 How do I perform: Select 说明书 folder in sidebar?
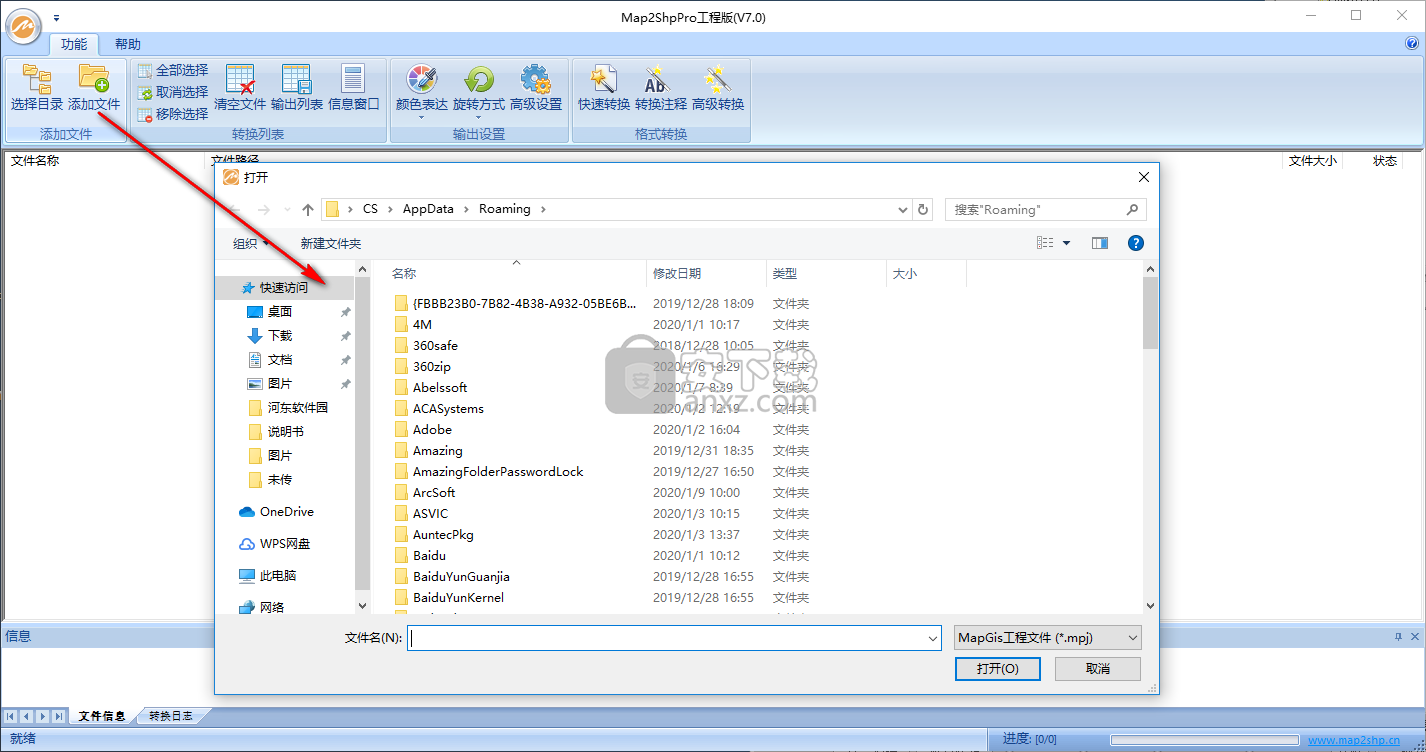point(285,431)
